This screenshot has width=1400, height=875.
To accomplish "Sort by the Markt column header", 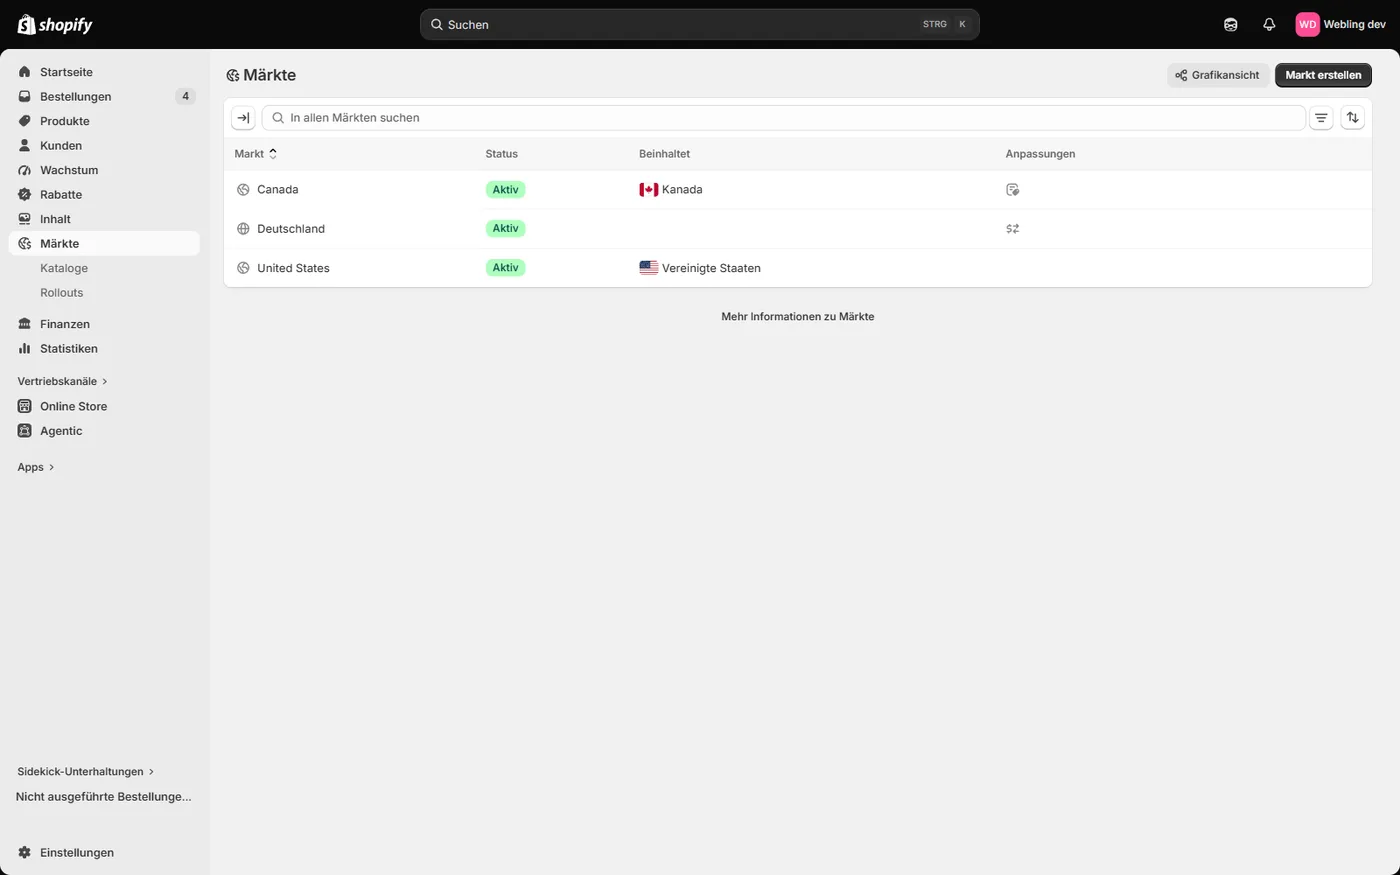I will (x=256, y=154).
